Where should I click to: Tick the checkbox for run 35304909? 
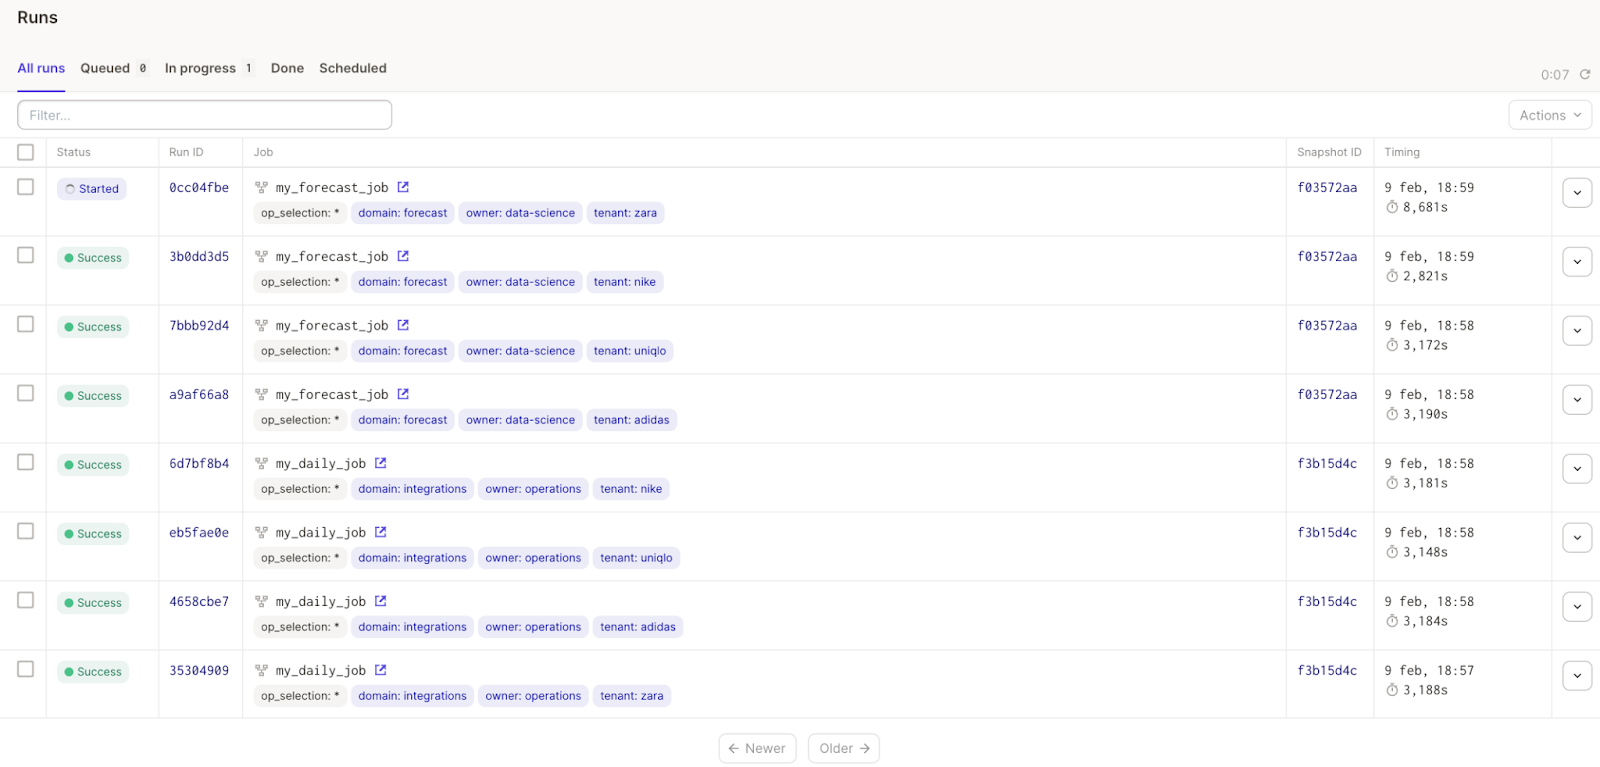26,669
